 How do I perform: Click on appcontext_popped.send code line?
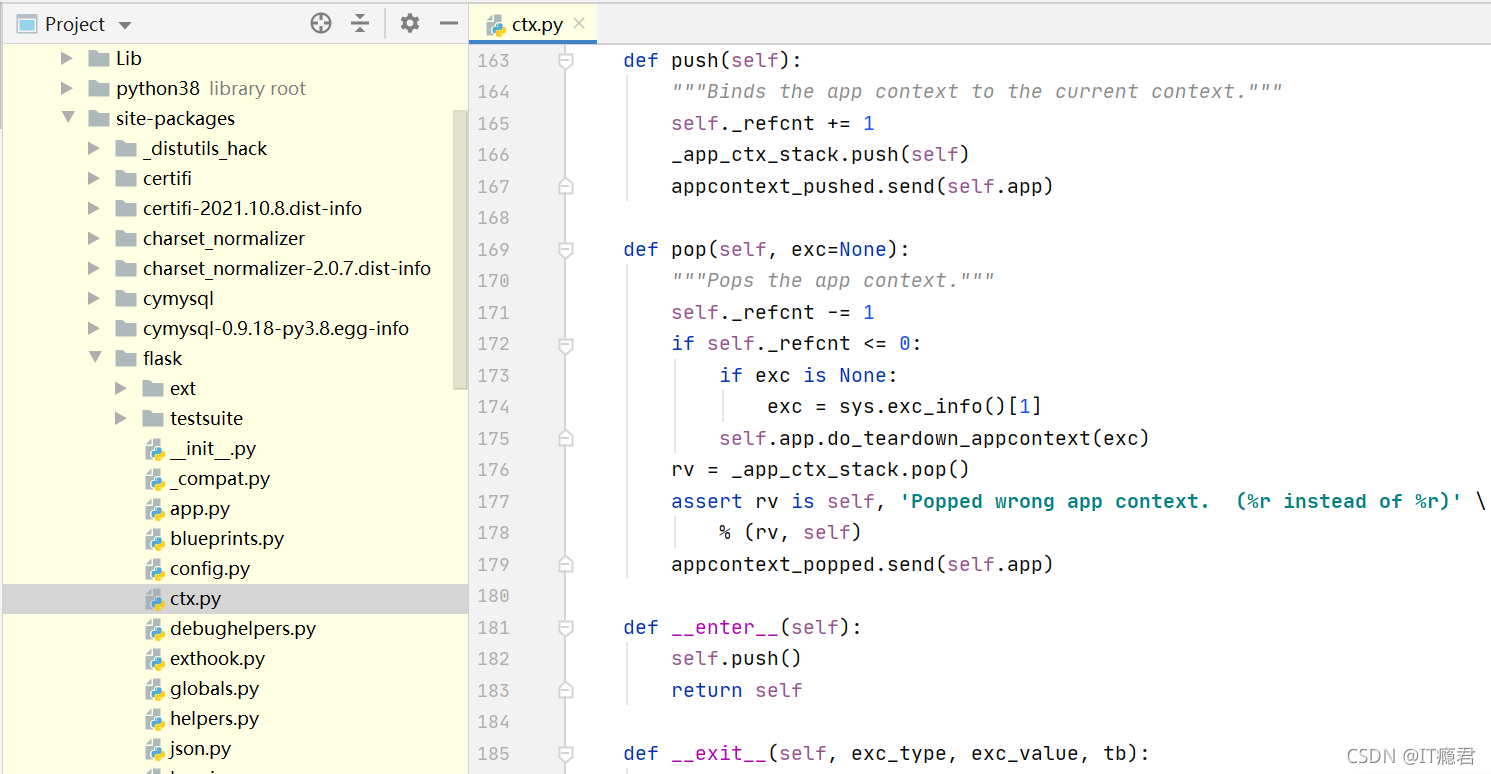coord(862,565)
